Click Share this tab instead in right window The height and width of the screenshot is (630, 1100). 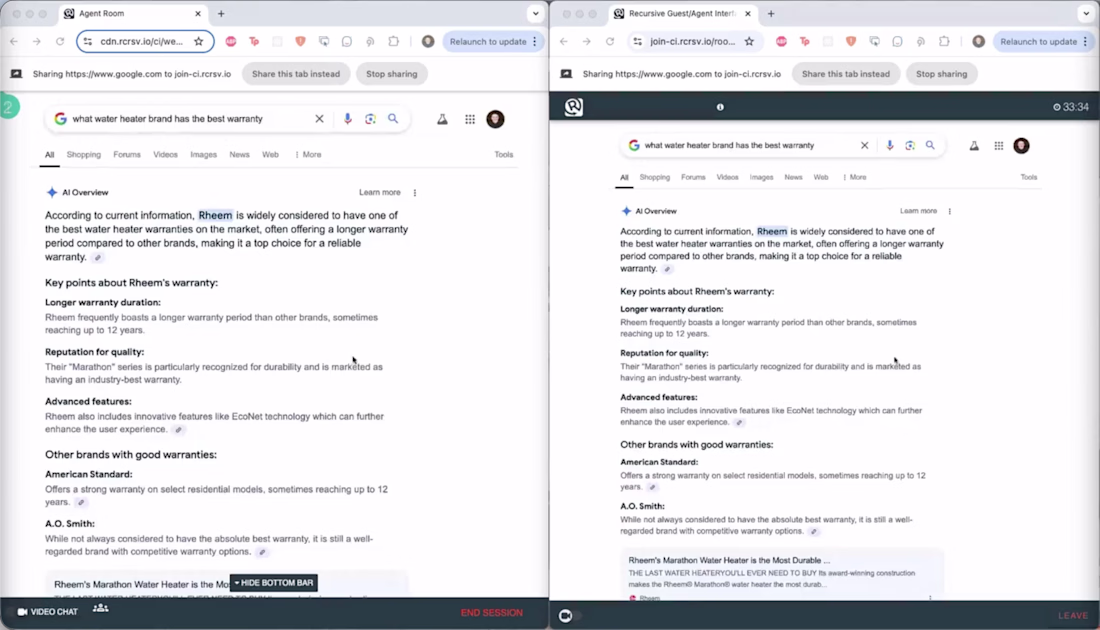(846, 74)
